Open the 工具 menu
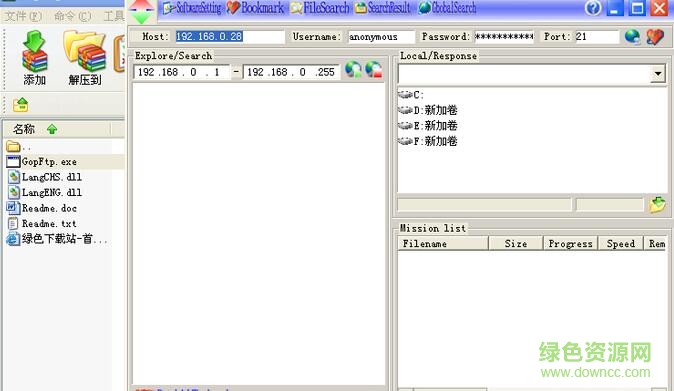Image resolution: width=674 pixels, height=391 pixels. [114, 16]
